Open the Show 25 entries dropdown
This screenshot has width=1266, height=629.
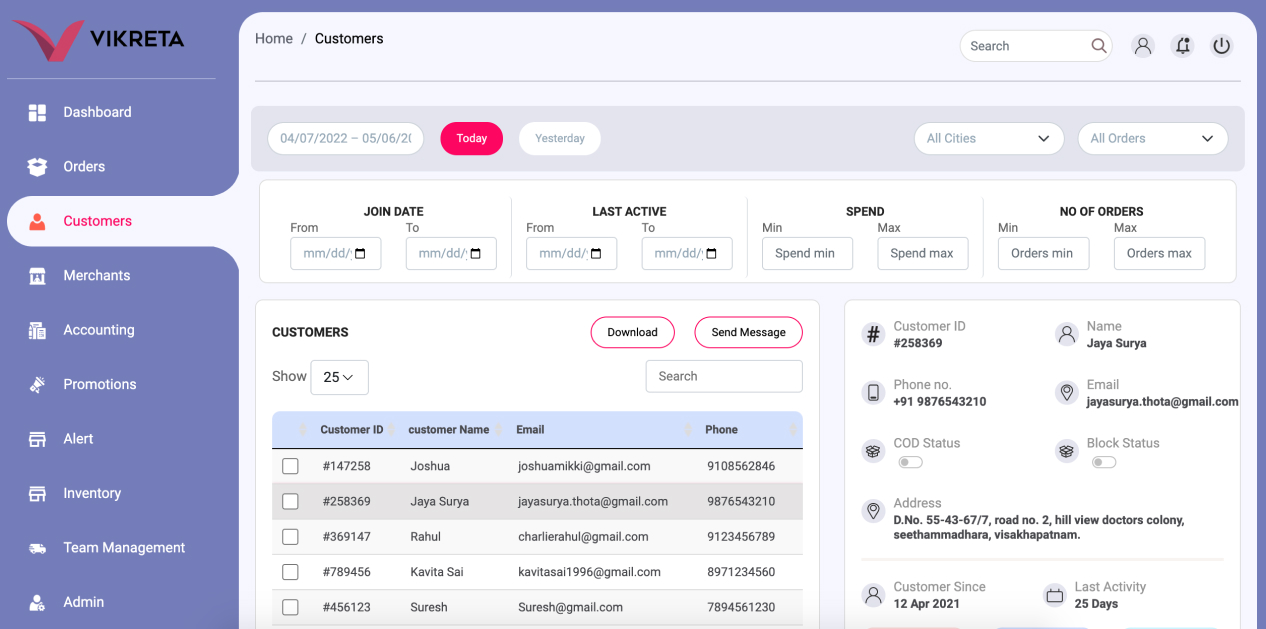(x=339, y=378)
